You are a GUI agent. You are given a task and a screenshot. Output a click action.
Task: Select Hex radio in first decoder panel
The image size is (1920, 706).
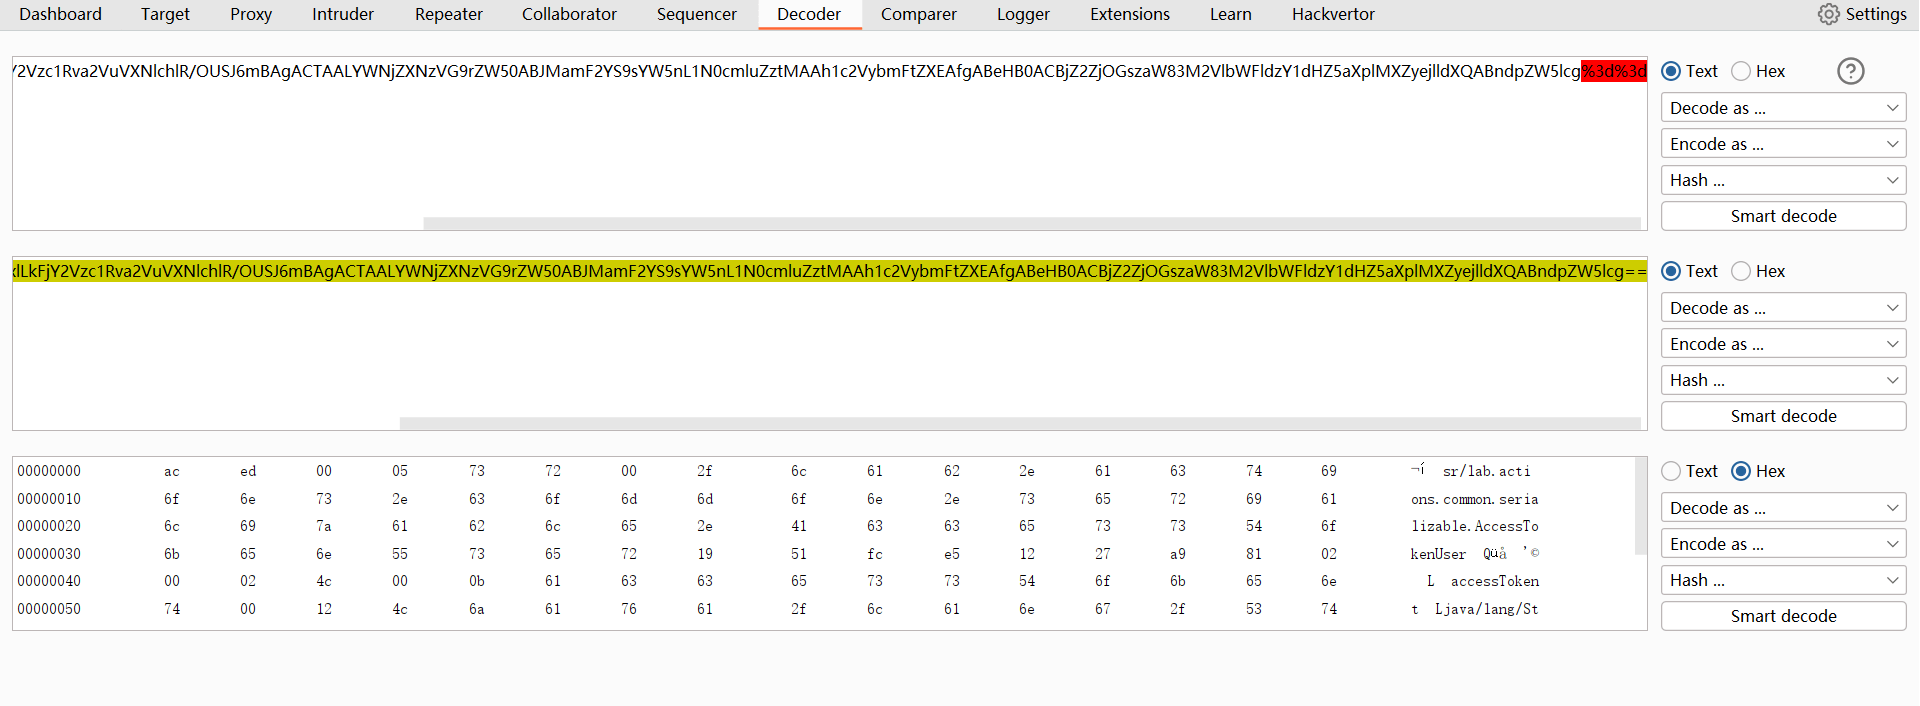coord(1741,71)
